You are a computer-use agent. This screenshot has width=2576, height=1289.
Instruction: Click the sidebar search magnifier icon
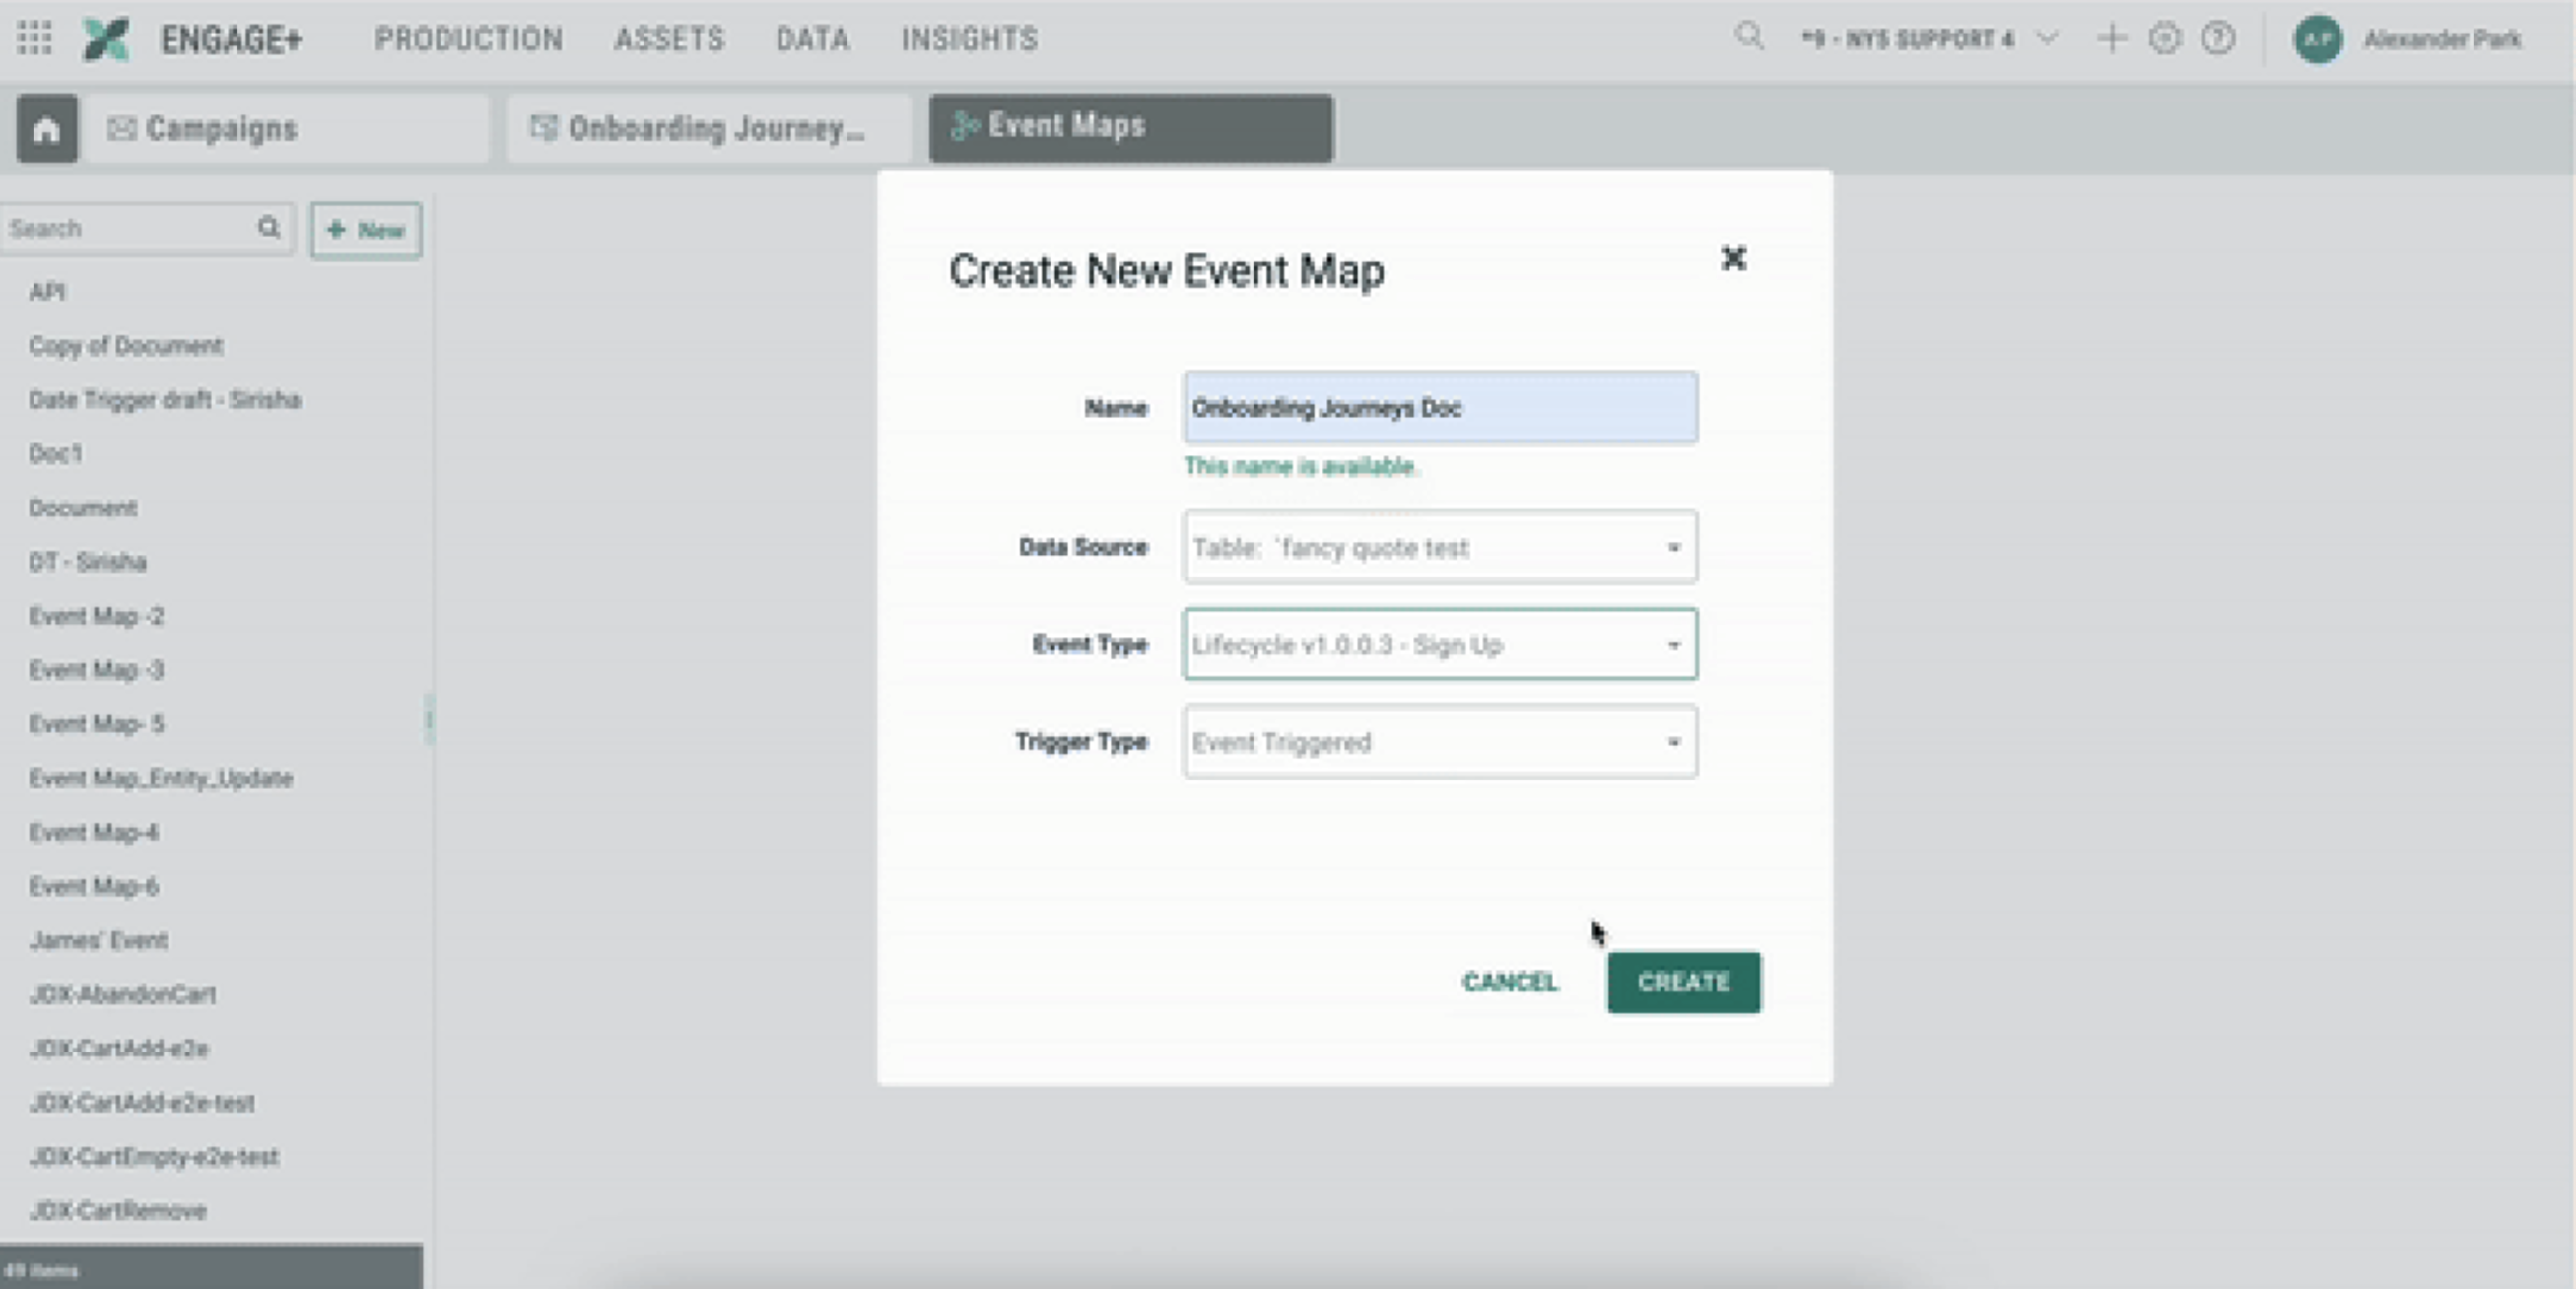pyautogui.click(x=269, y=228)
